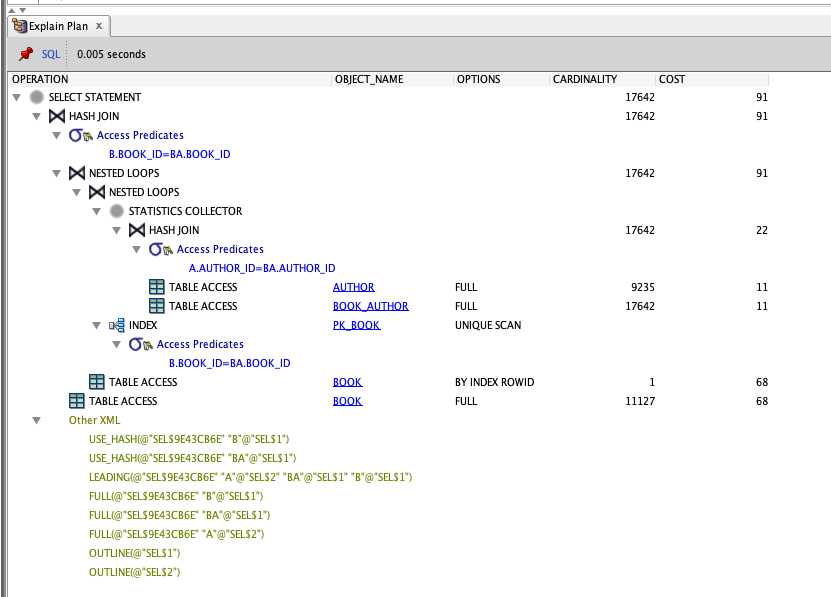
Task: Click the SQL link in the toolbar
Action: [51, 54]
